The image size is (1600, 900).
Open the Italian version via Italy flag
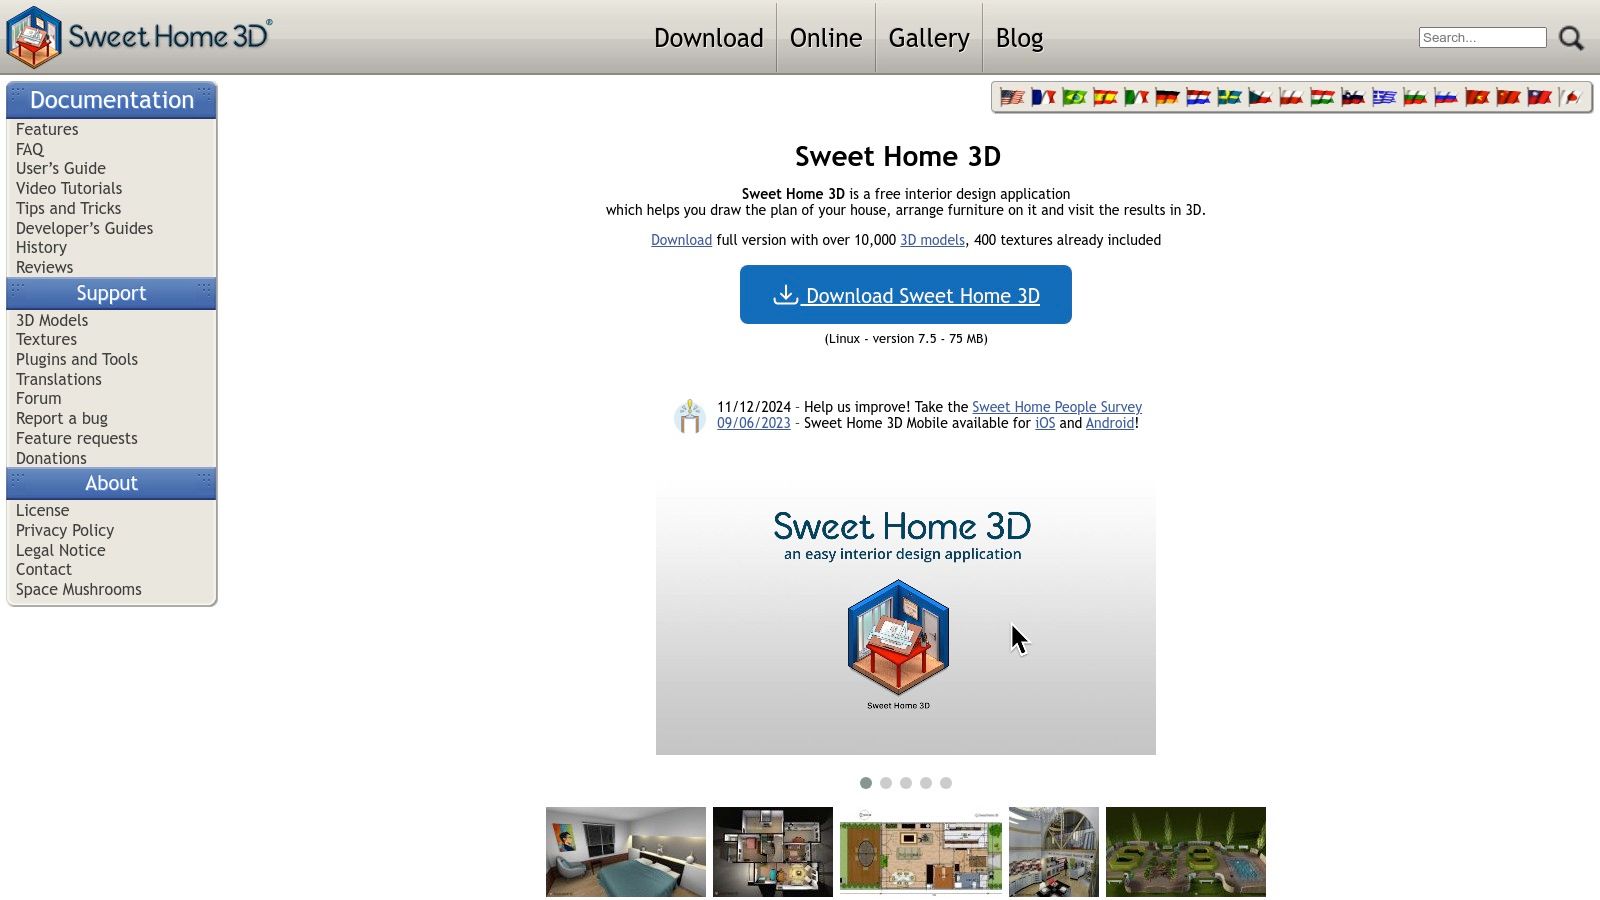(x=1138, y=97)
